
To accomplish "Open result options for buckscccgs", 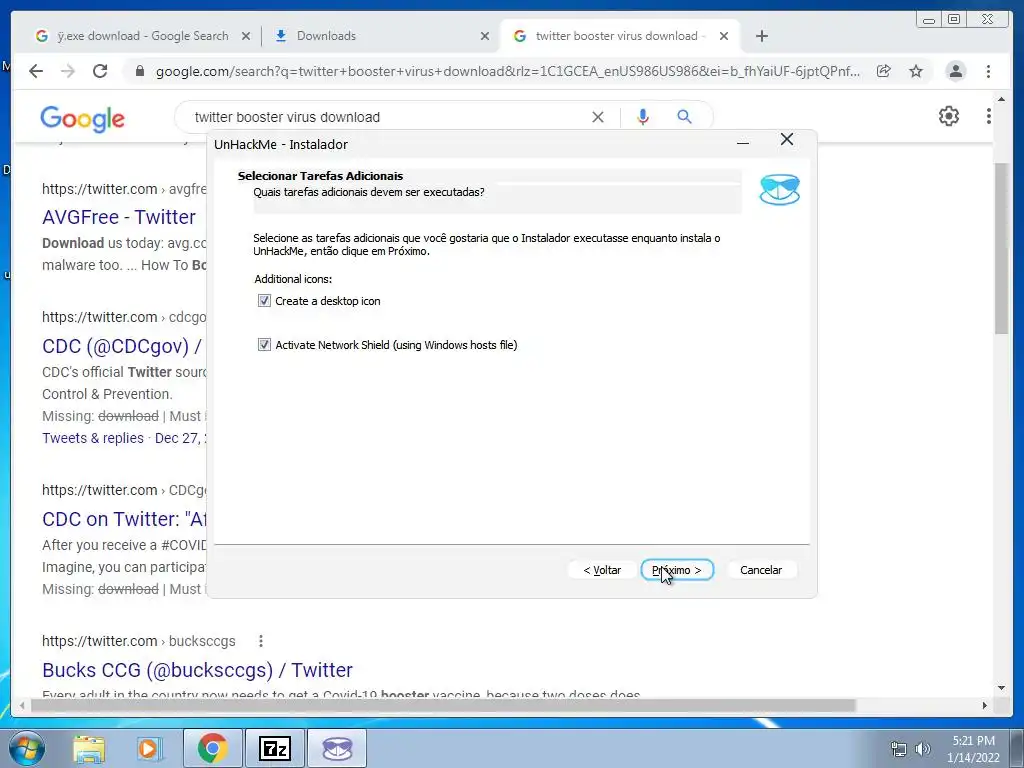I will coord(261,641).
